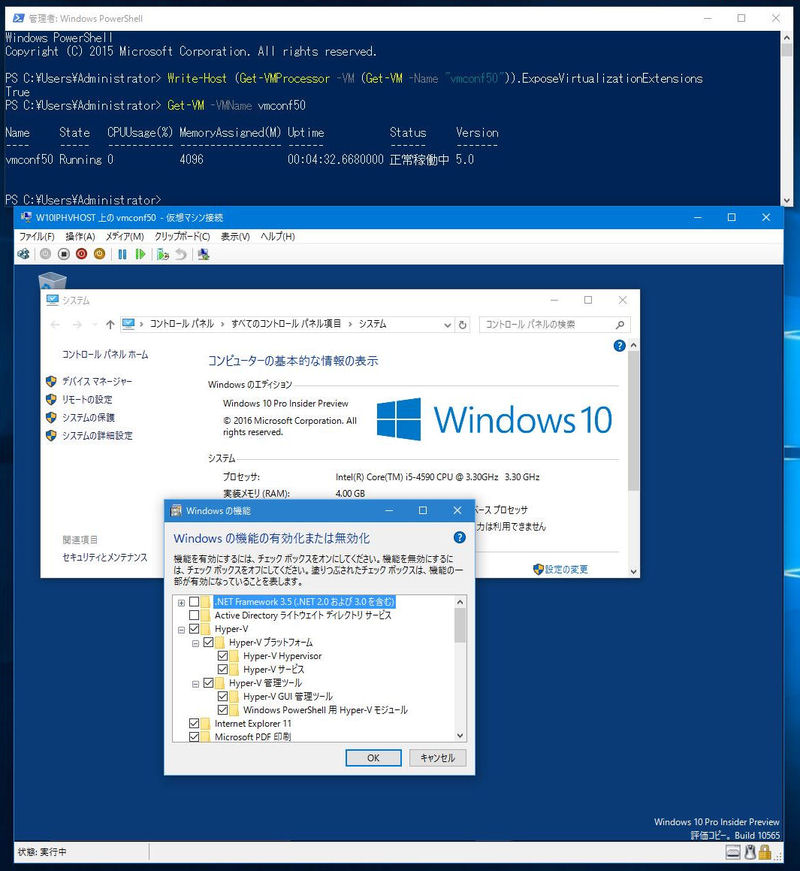Viewport: 800px width, 871px height.
Task: Open リモートの設定 link
Action: point(87,399)
